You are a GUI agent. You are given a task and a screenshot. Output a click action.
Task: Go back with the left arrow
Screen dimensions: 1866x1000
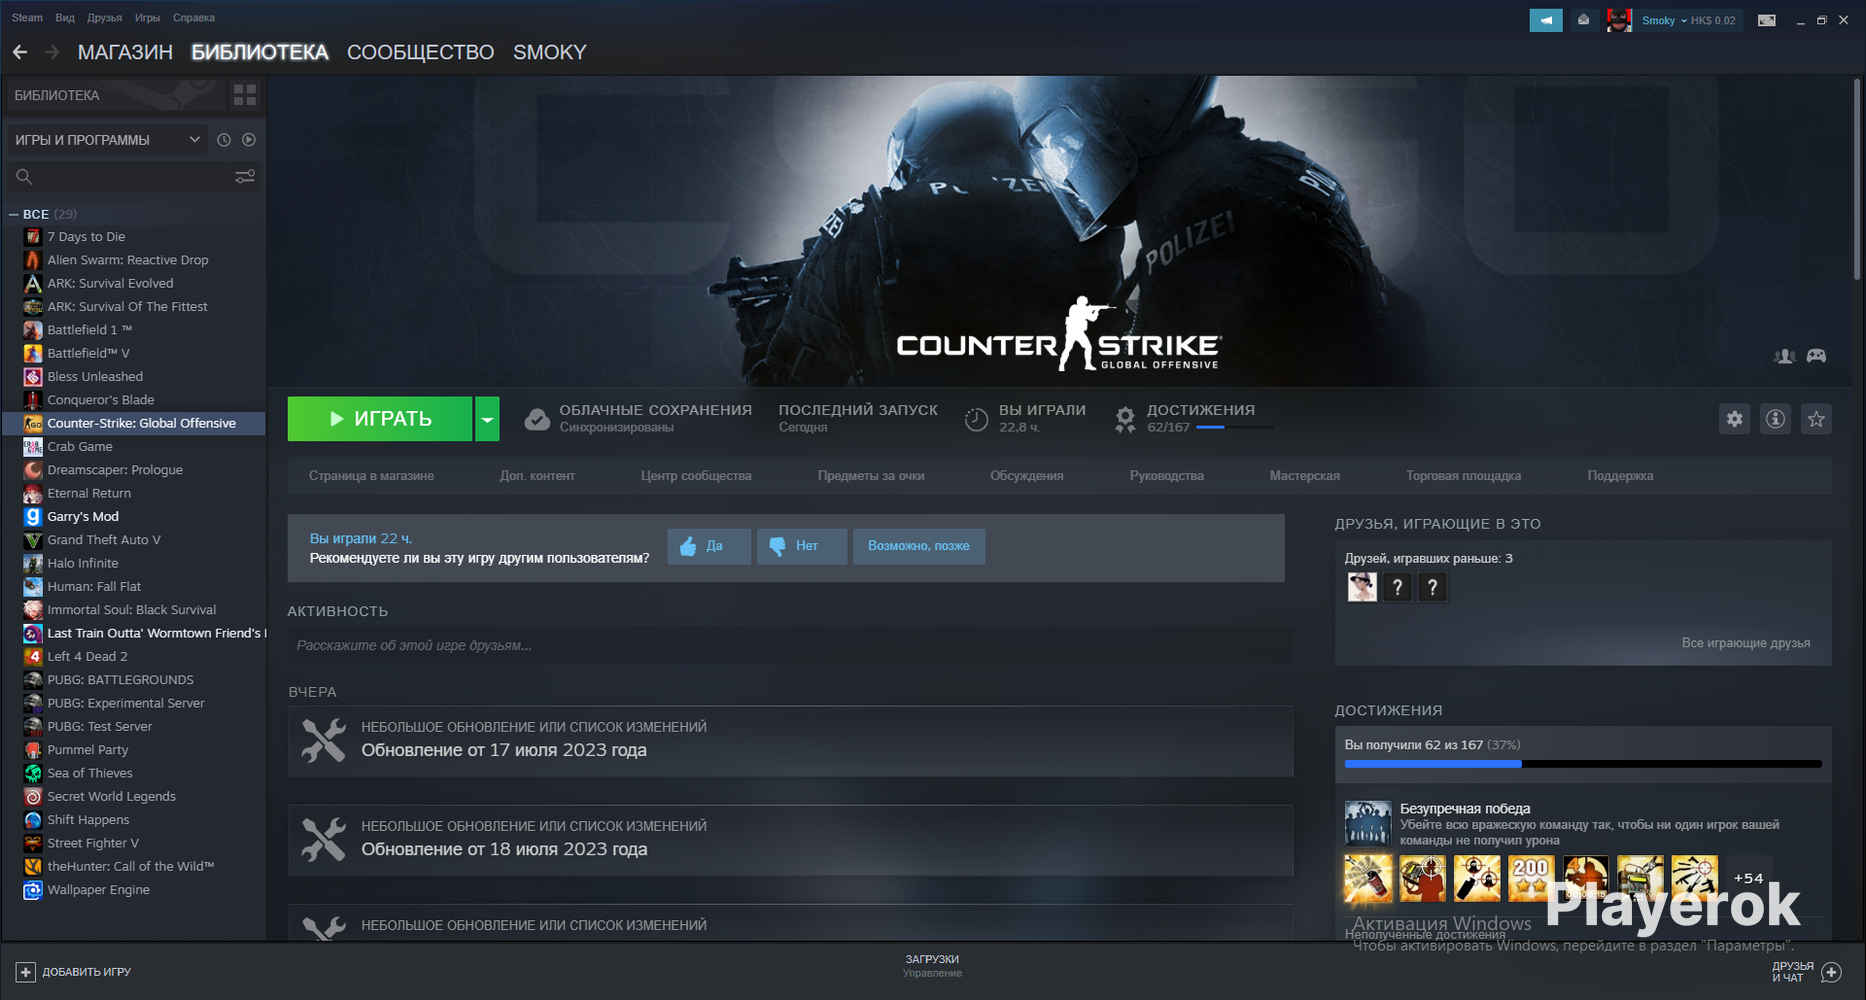coord(20,52)
